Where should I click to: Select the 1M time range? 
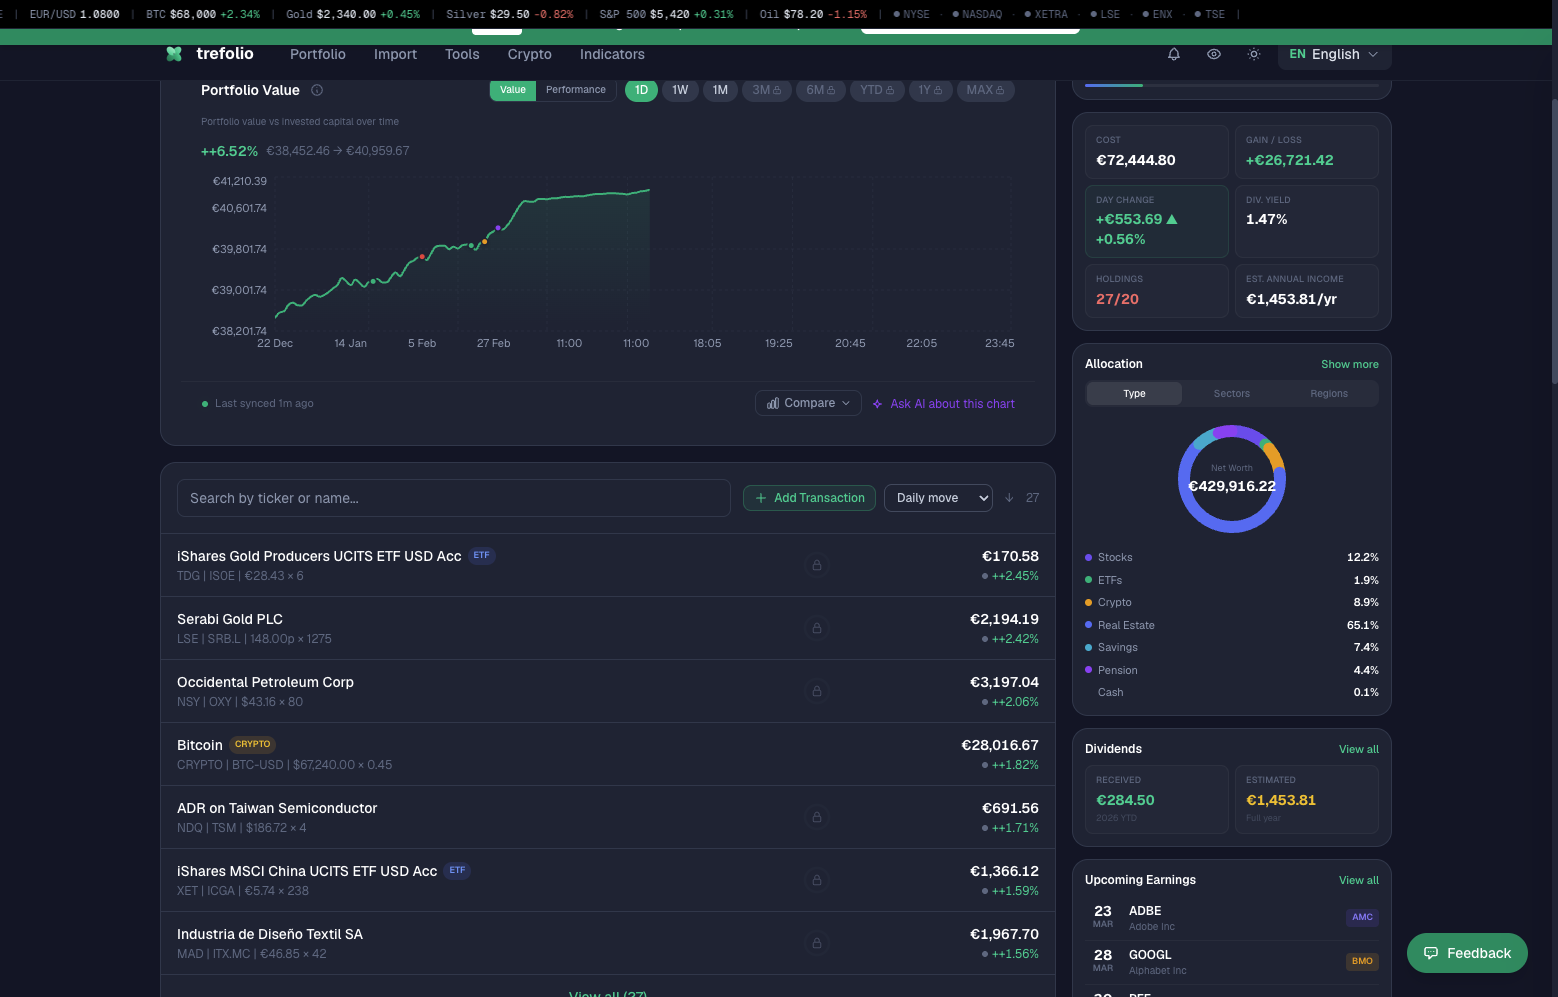720,90
